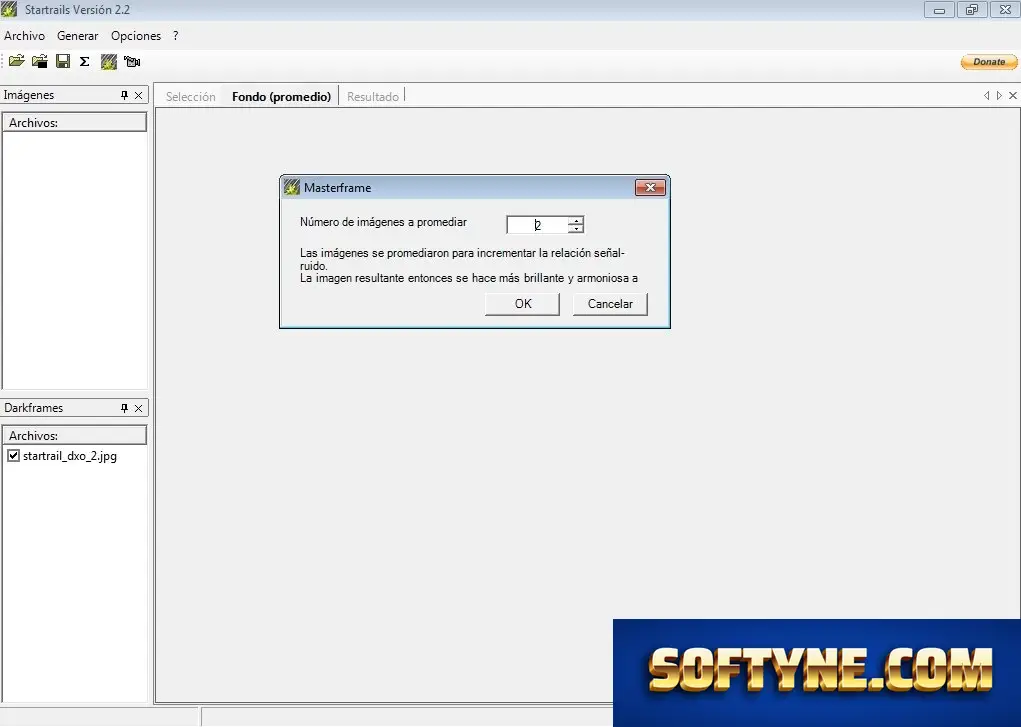Click the Sigma average images icon
This screenshot has width=1021, height=727.
85,61
